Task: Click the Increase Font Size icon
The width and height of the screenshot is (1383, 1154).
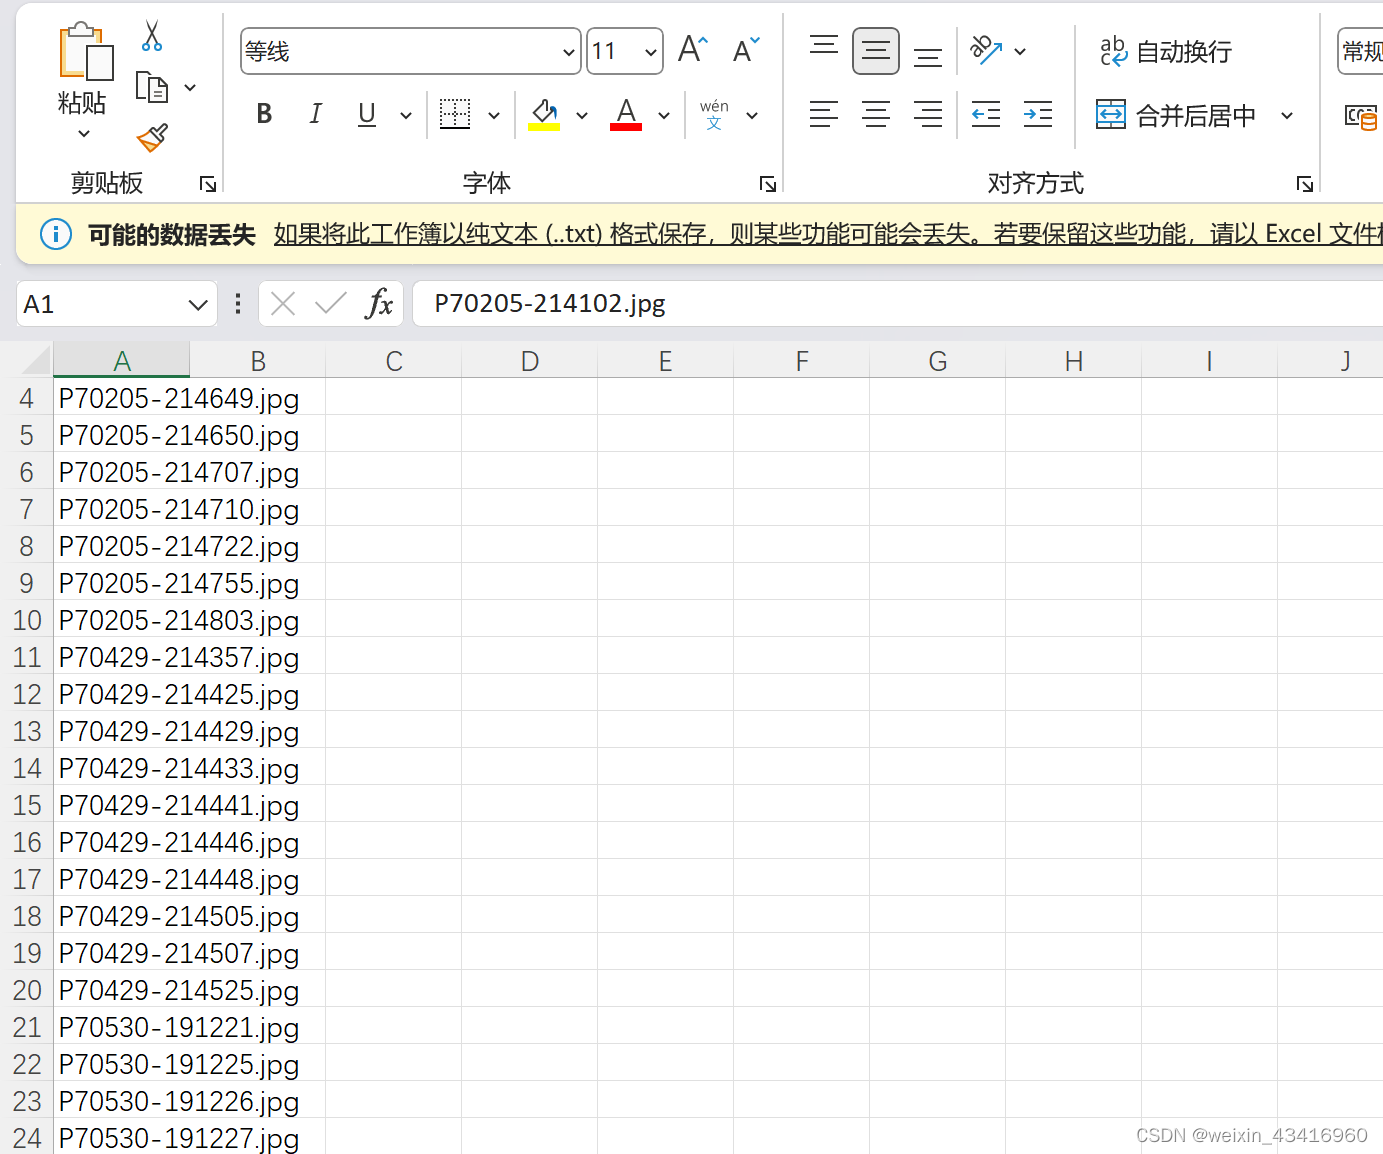Action: point(692,50)
